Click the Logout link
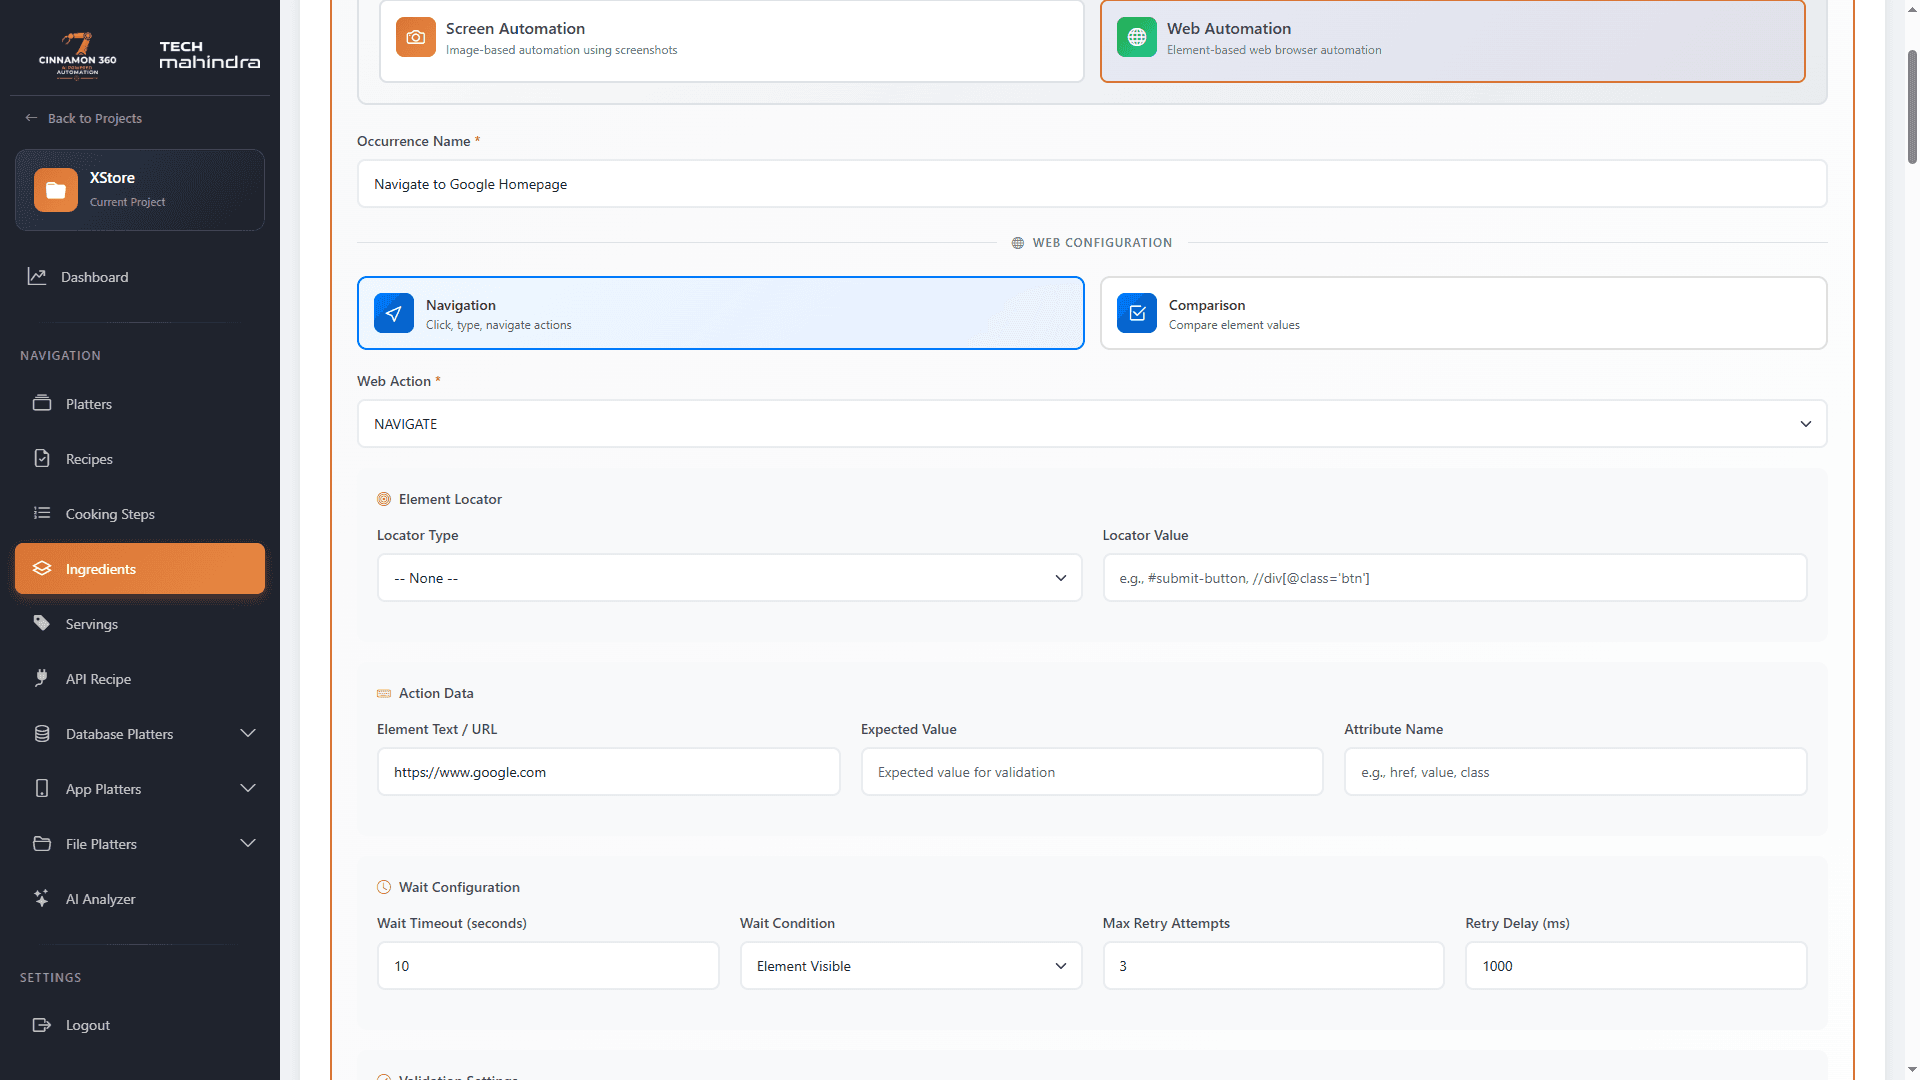 tap(140, 1025)
